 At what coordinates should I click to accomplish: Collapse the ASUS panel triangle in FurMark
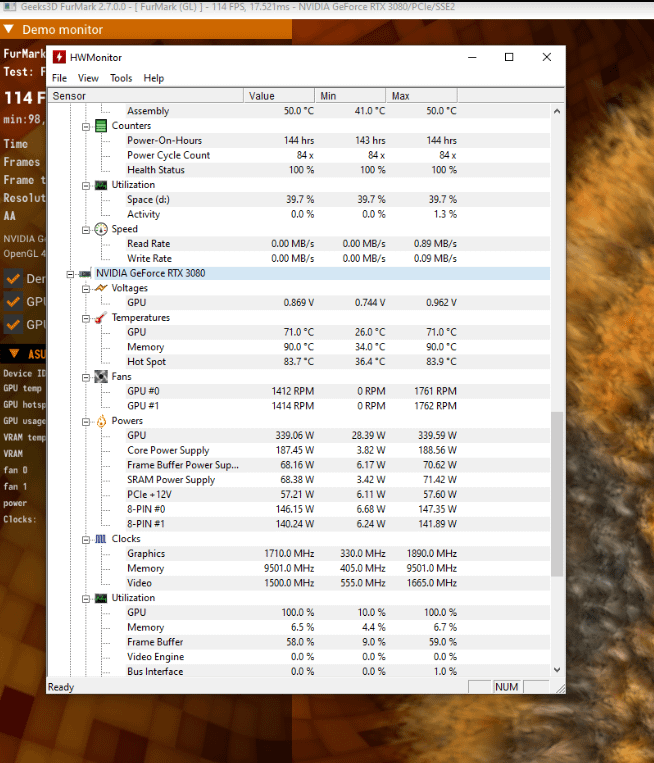(x=14, y=353)
